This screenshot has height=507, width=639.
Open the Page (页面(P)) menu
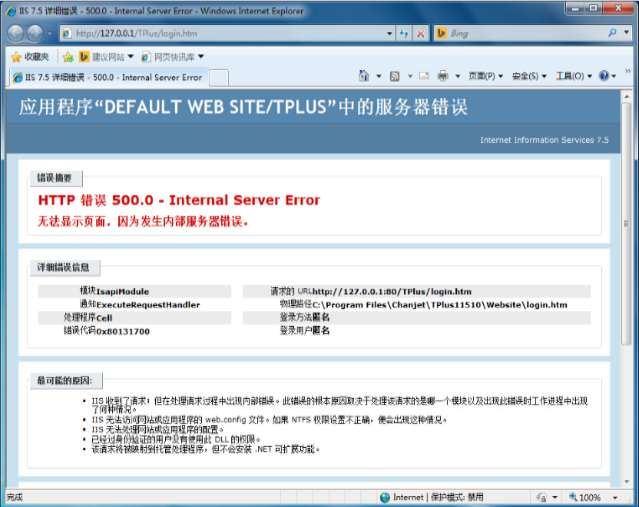pyautogui.click(x=485, y=76)
